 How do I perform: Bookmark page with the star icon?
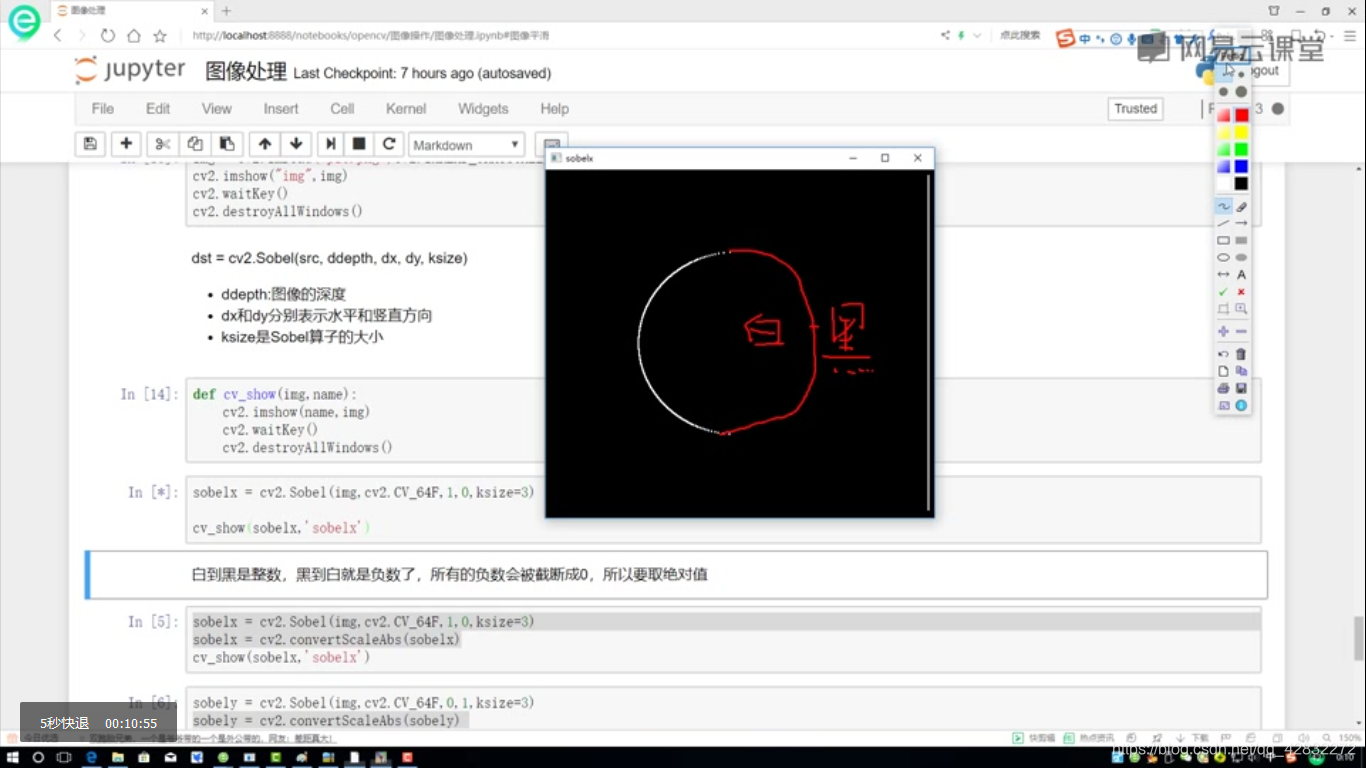(160, 36)
